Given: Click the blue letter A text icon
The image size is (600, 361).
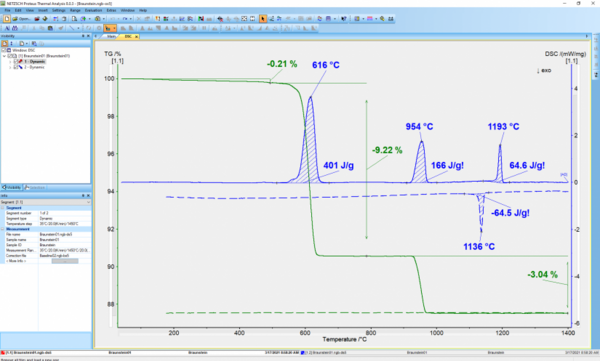Looking at the screenshot, I should pyautogui.click(x=7, y=28).
